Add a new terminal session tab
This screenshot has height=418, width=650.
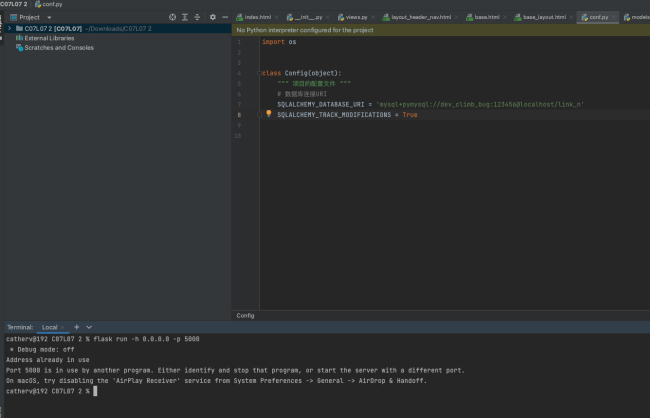tap(77, 327)
